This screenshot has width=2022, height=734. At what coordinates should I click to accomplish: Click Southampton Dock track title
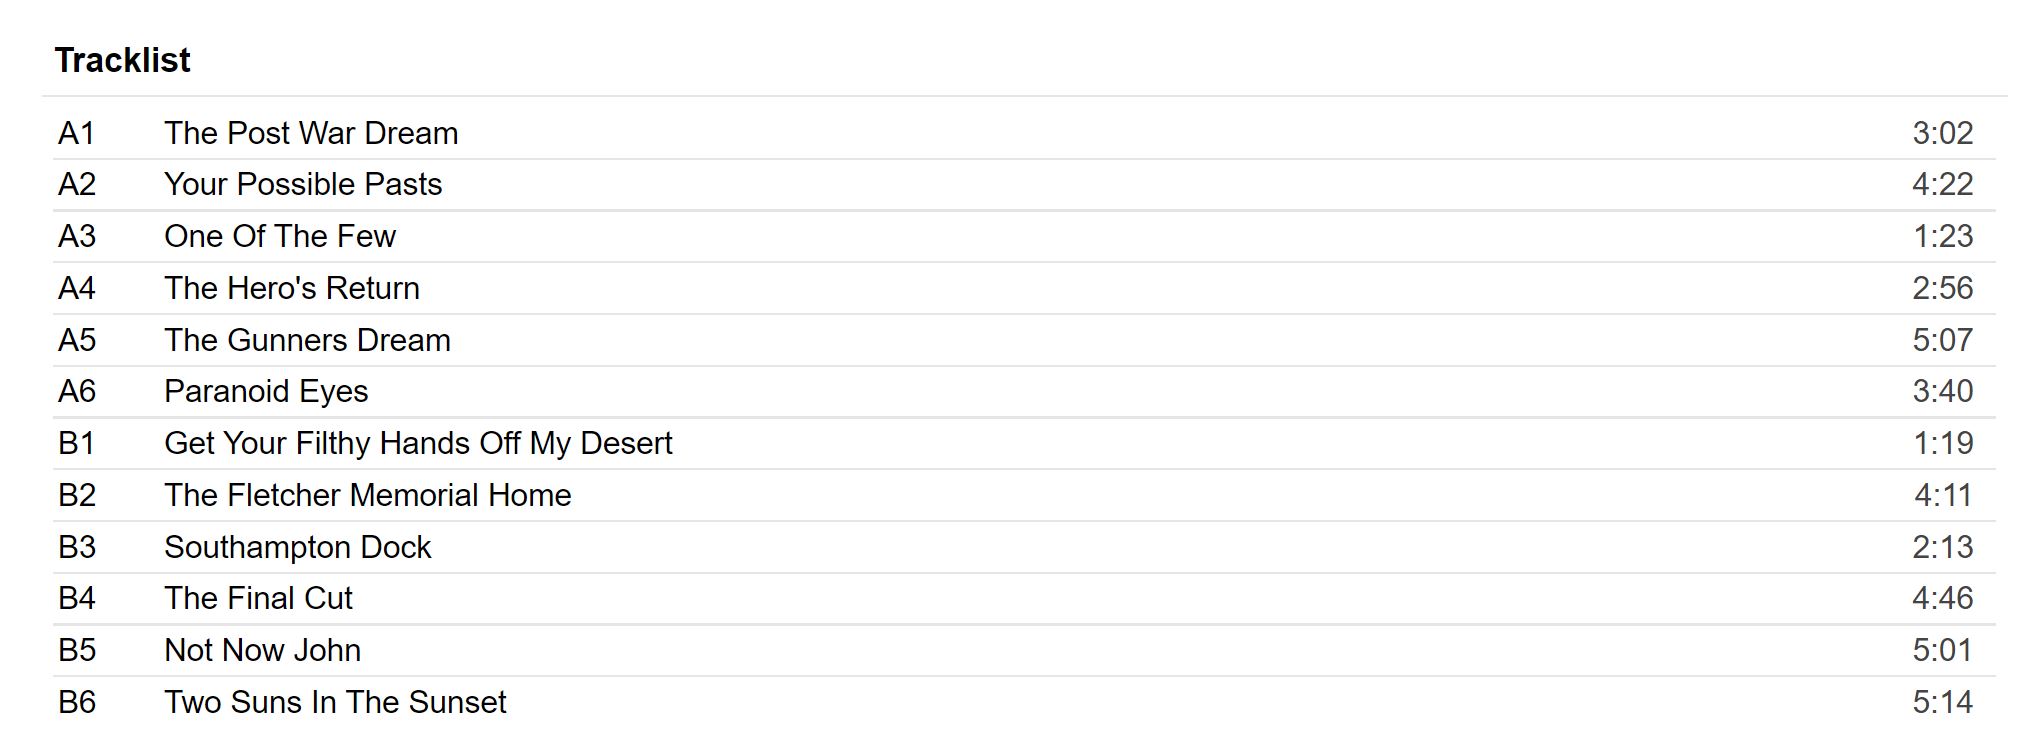(298, 547)
